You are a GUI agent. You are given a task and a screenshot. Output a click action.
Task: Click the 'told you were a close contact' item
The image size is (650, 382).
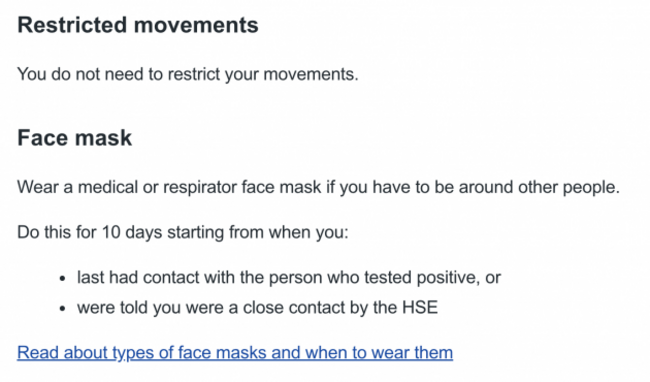coord(257,308)
